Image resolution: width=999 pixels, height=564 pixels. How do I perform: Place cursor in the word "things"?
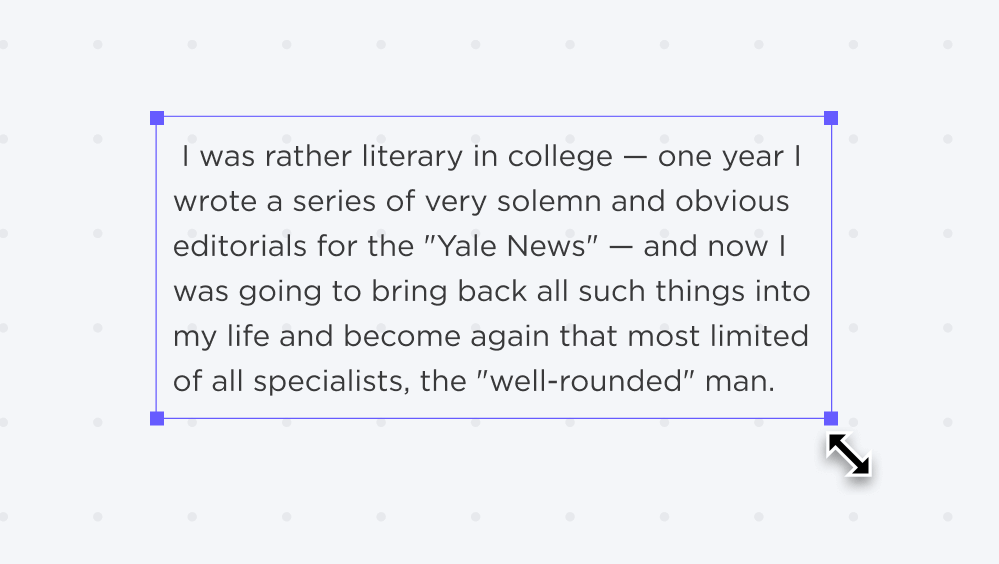pos(700,291)
